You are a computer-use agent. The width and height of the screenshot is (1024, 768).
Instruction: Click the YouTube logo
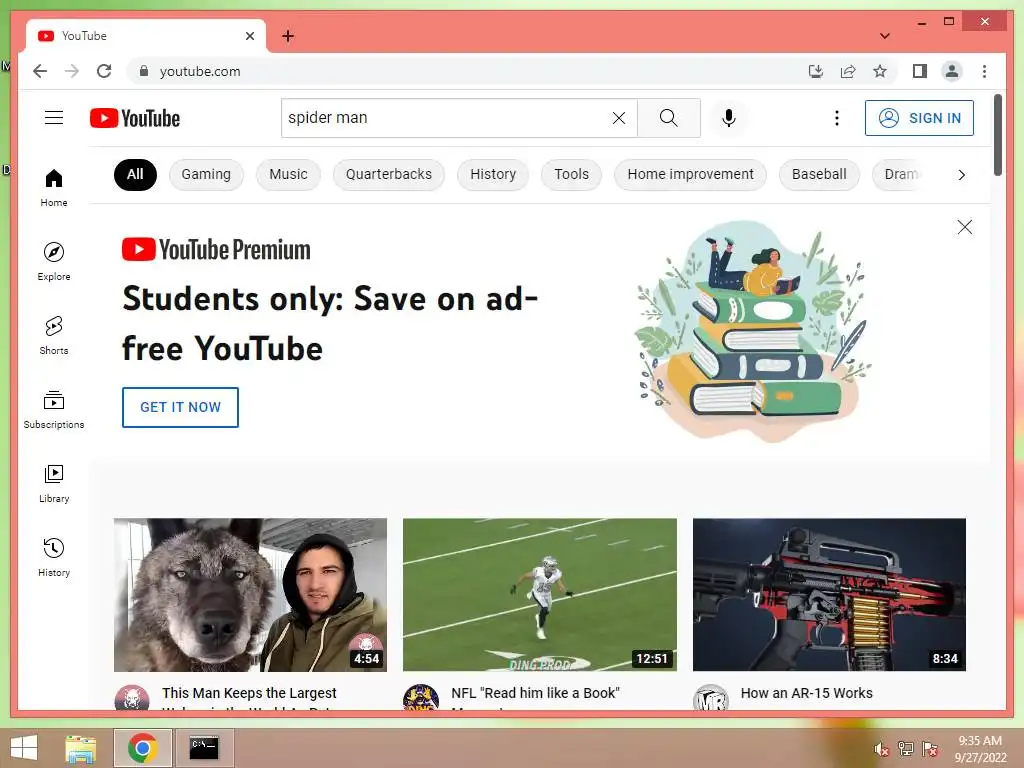pyautogui.click(x=135, y=118)
